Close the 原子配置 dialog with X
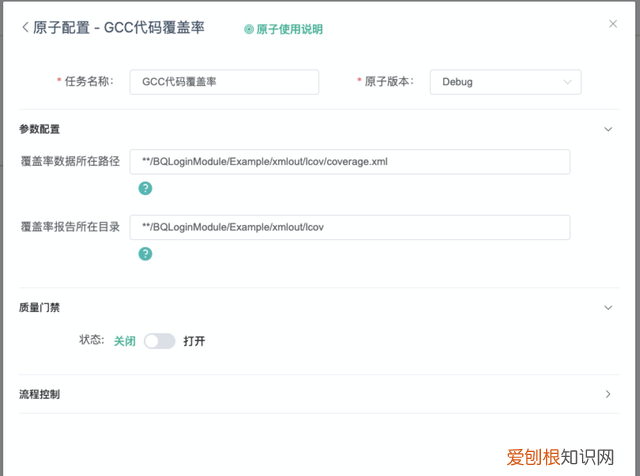The height and width of the screenshot is (476, 640). (x=613, y=23)
